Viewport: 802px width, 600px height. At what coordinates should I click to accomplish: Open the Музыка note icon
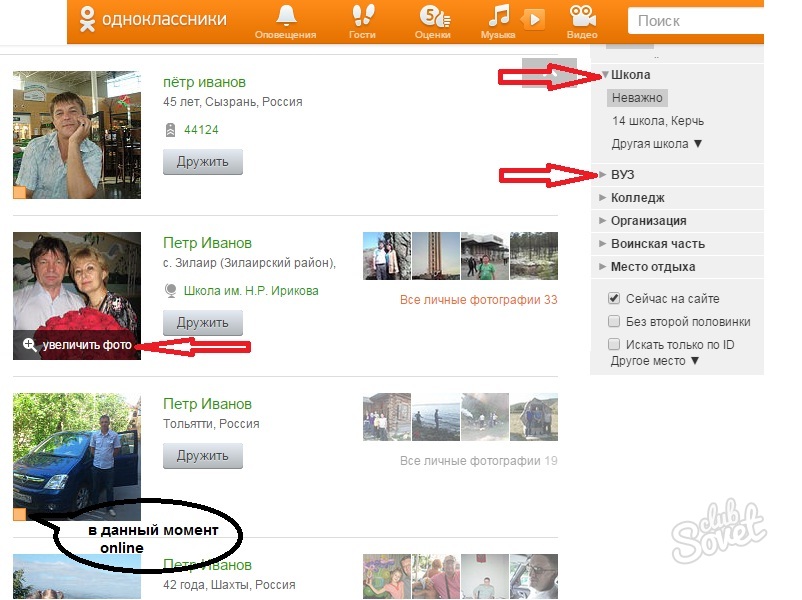[498, 16]
